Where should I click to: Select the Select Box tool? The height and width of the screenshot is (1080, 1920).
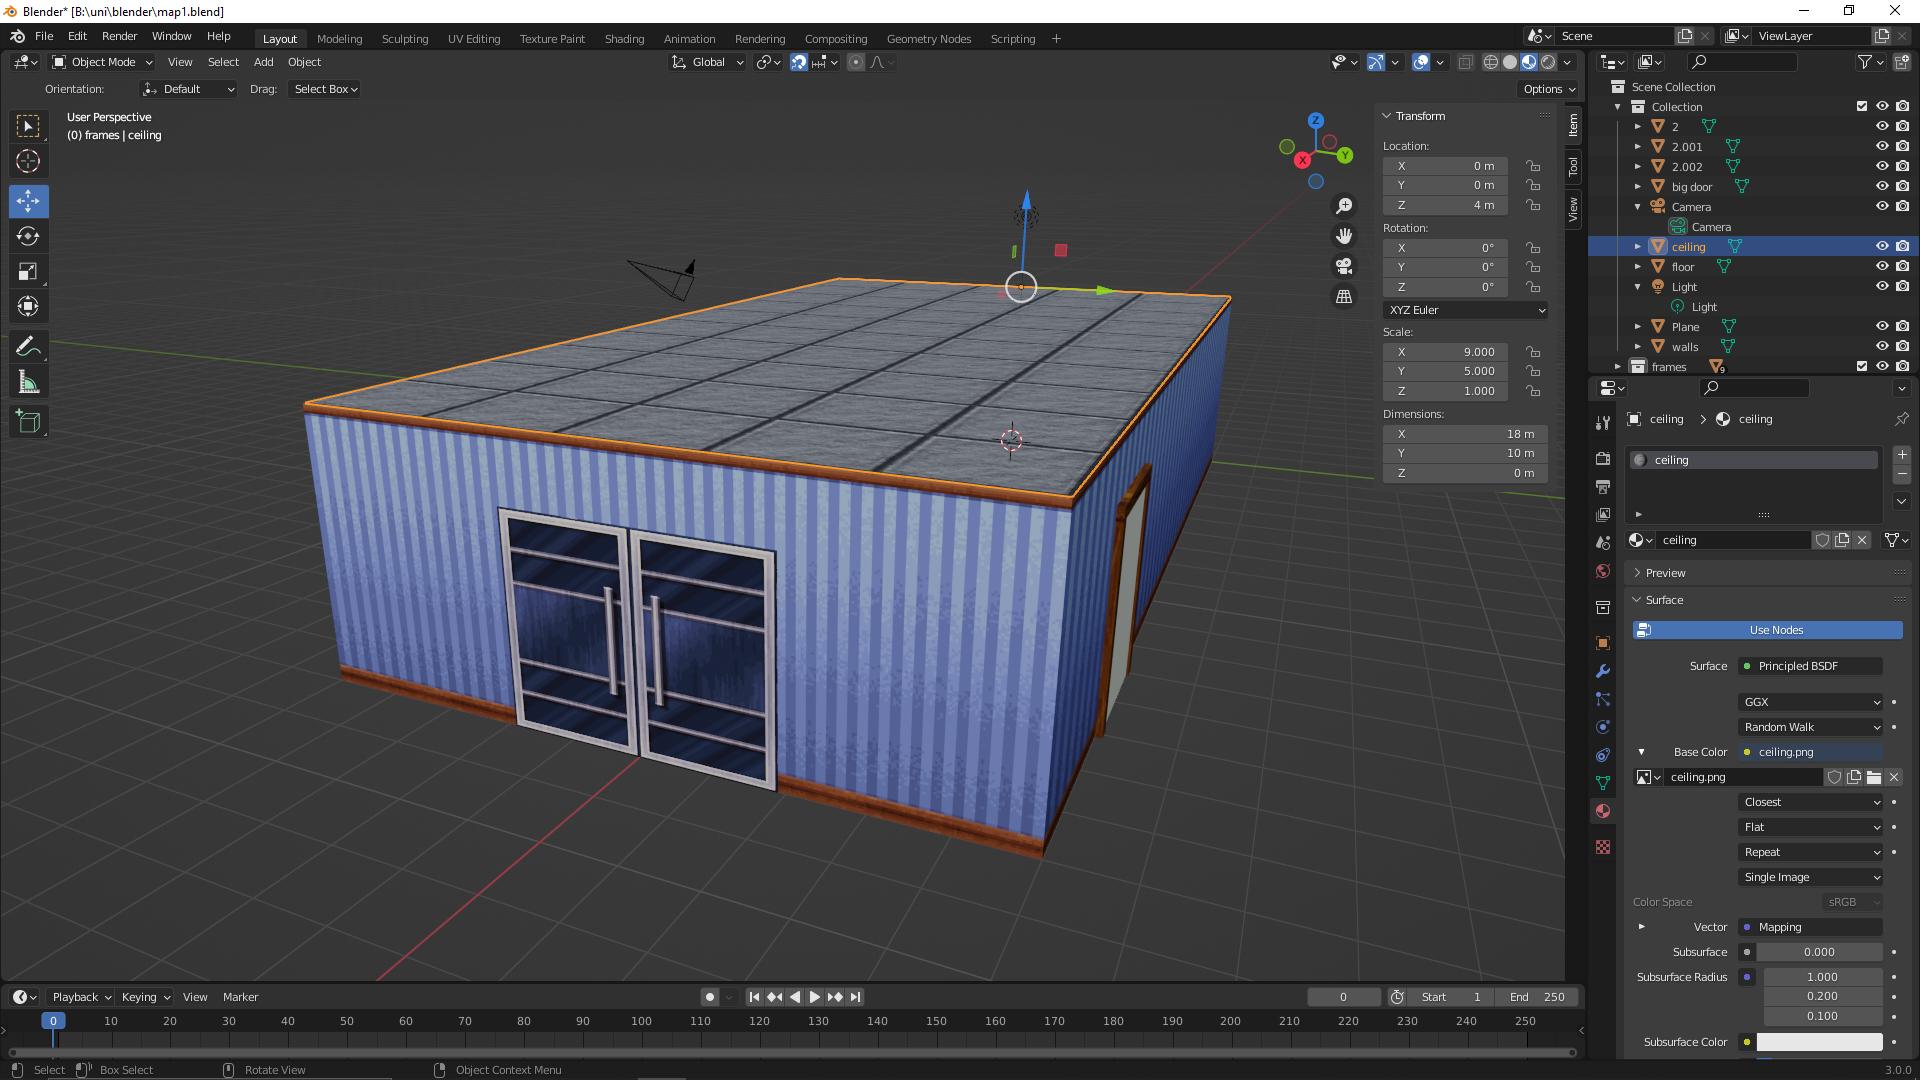(28, 126)
